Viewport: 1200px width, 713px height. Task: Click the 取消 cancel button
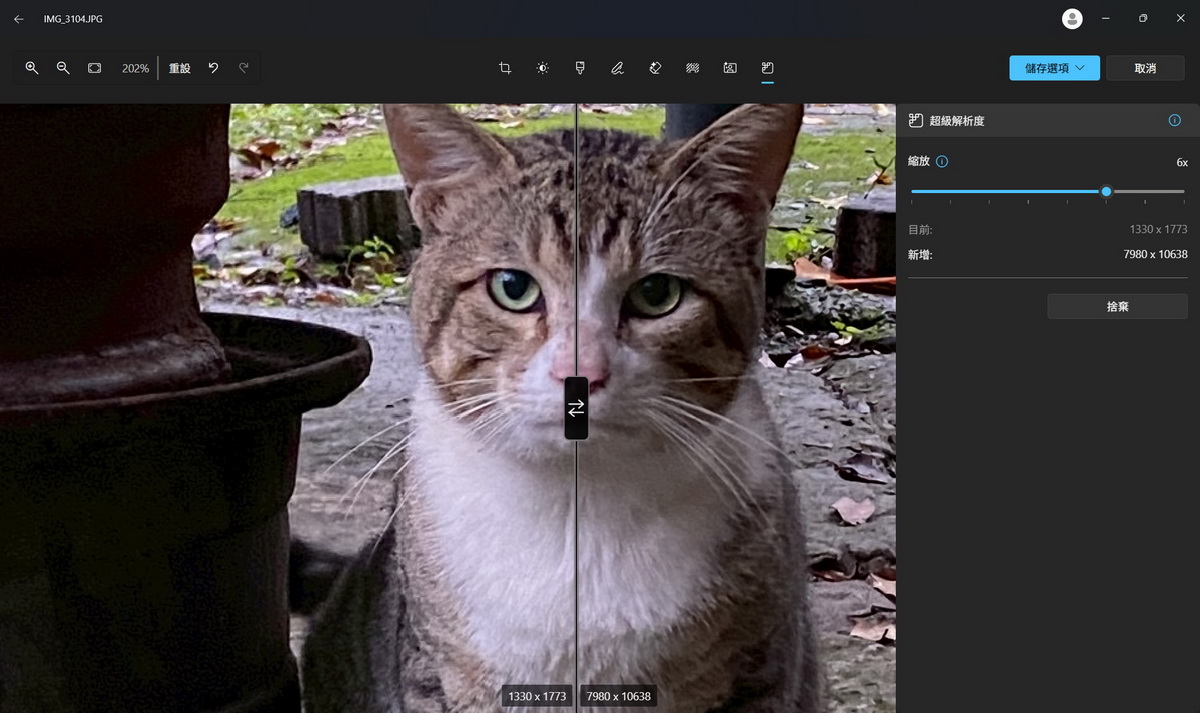coord(1145,68)
